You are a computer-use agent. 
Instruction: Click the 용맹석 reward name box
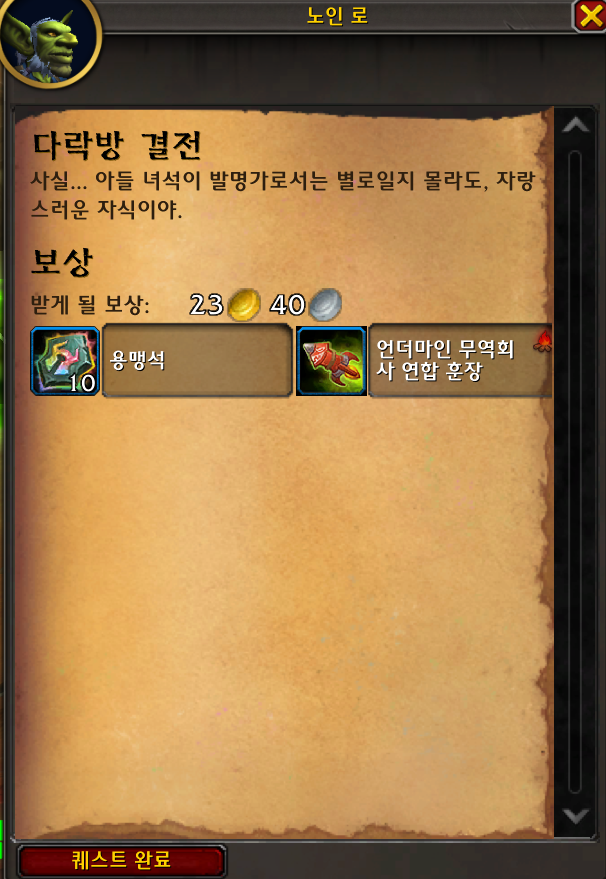197,362
